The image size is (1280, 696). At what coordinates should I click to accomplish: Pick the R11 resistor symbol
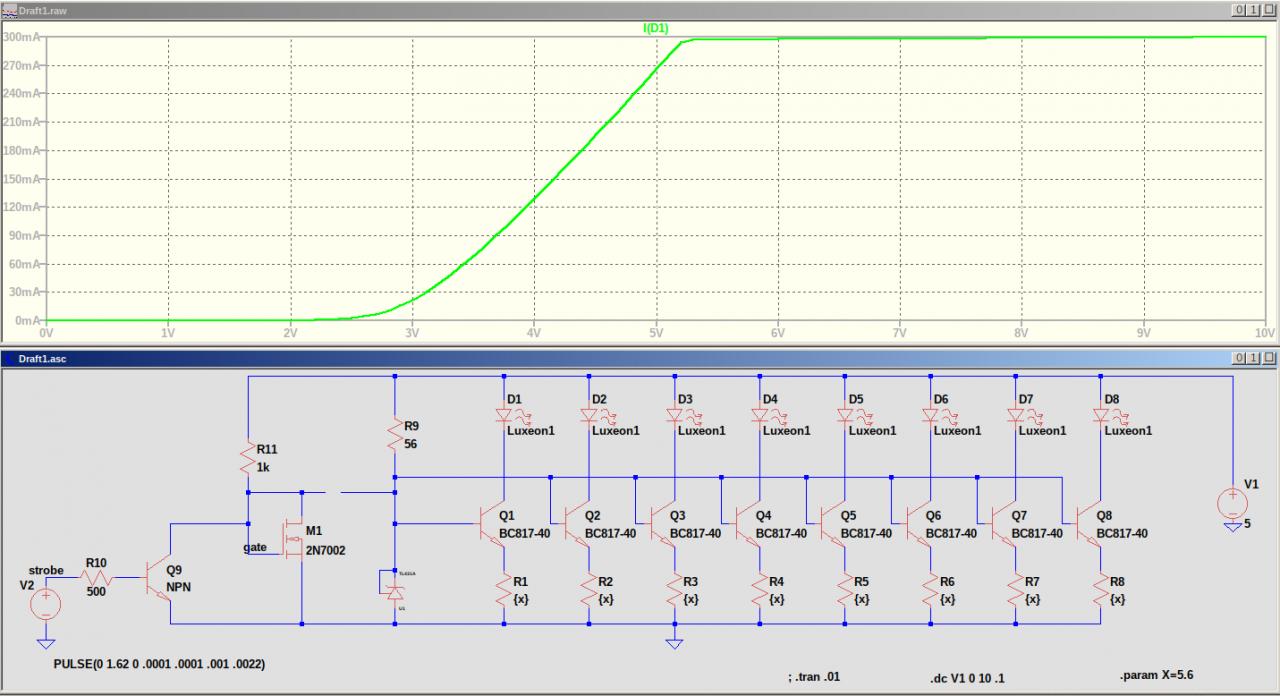(x=247, y=459)
